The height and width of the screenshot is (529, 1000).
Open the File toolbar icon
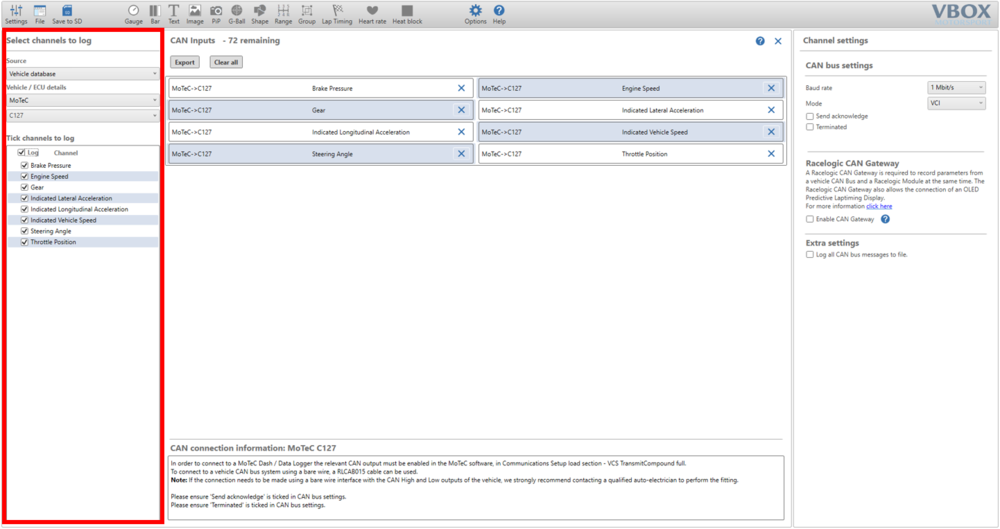[x=40, y=14]
